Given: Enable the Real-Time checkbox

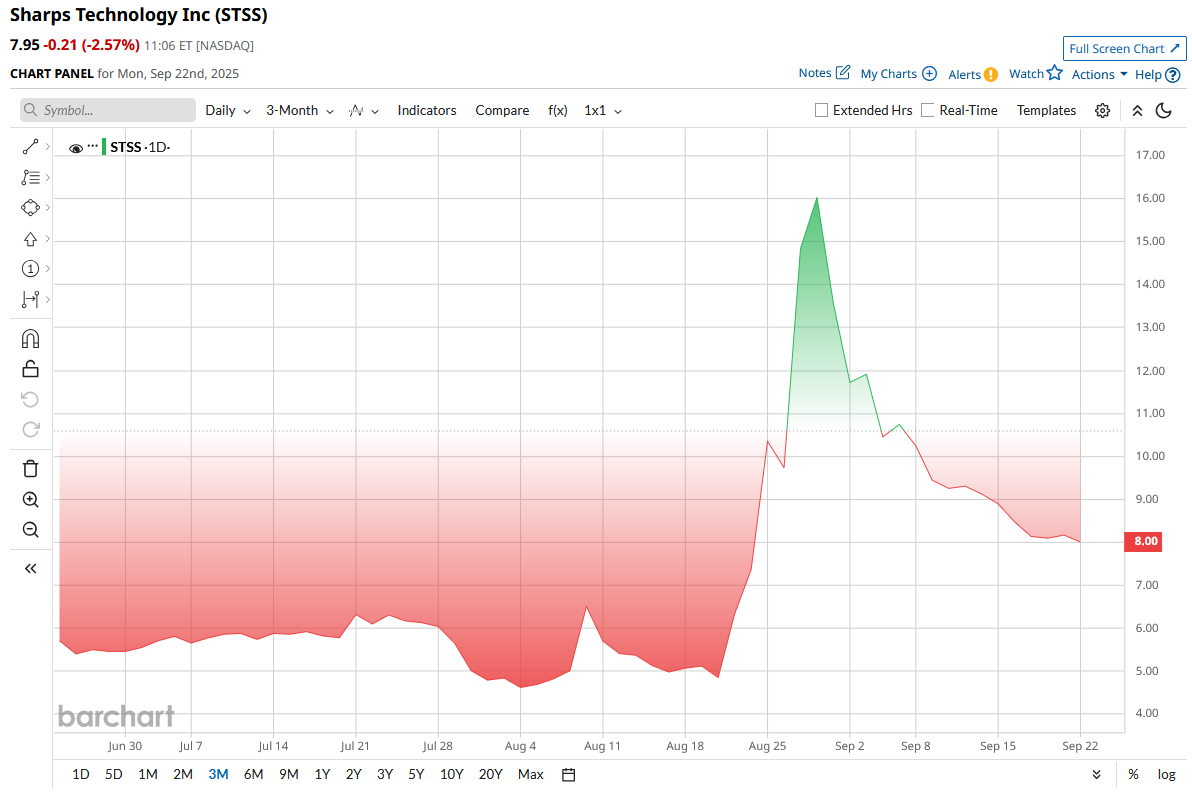Looking at the screenshot, I should [927, 110].
